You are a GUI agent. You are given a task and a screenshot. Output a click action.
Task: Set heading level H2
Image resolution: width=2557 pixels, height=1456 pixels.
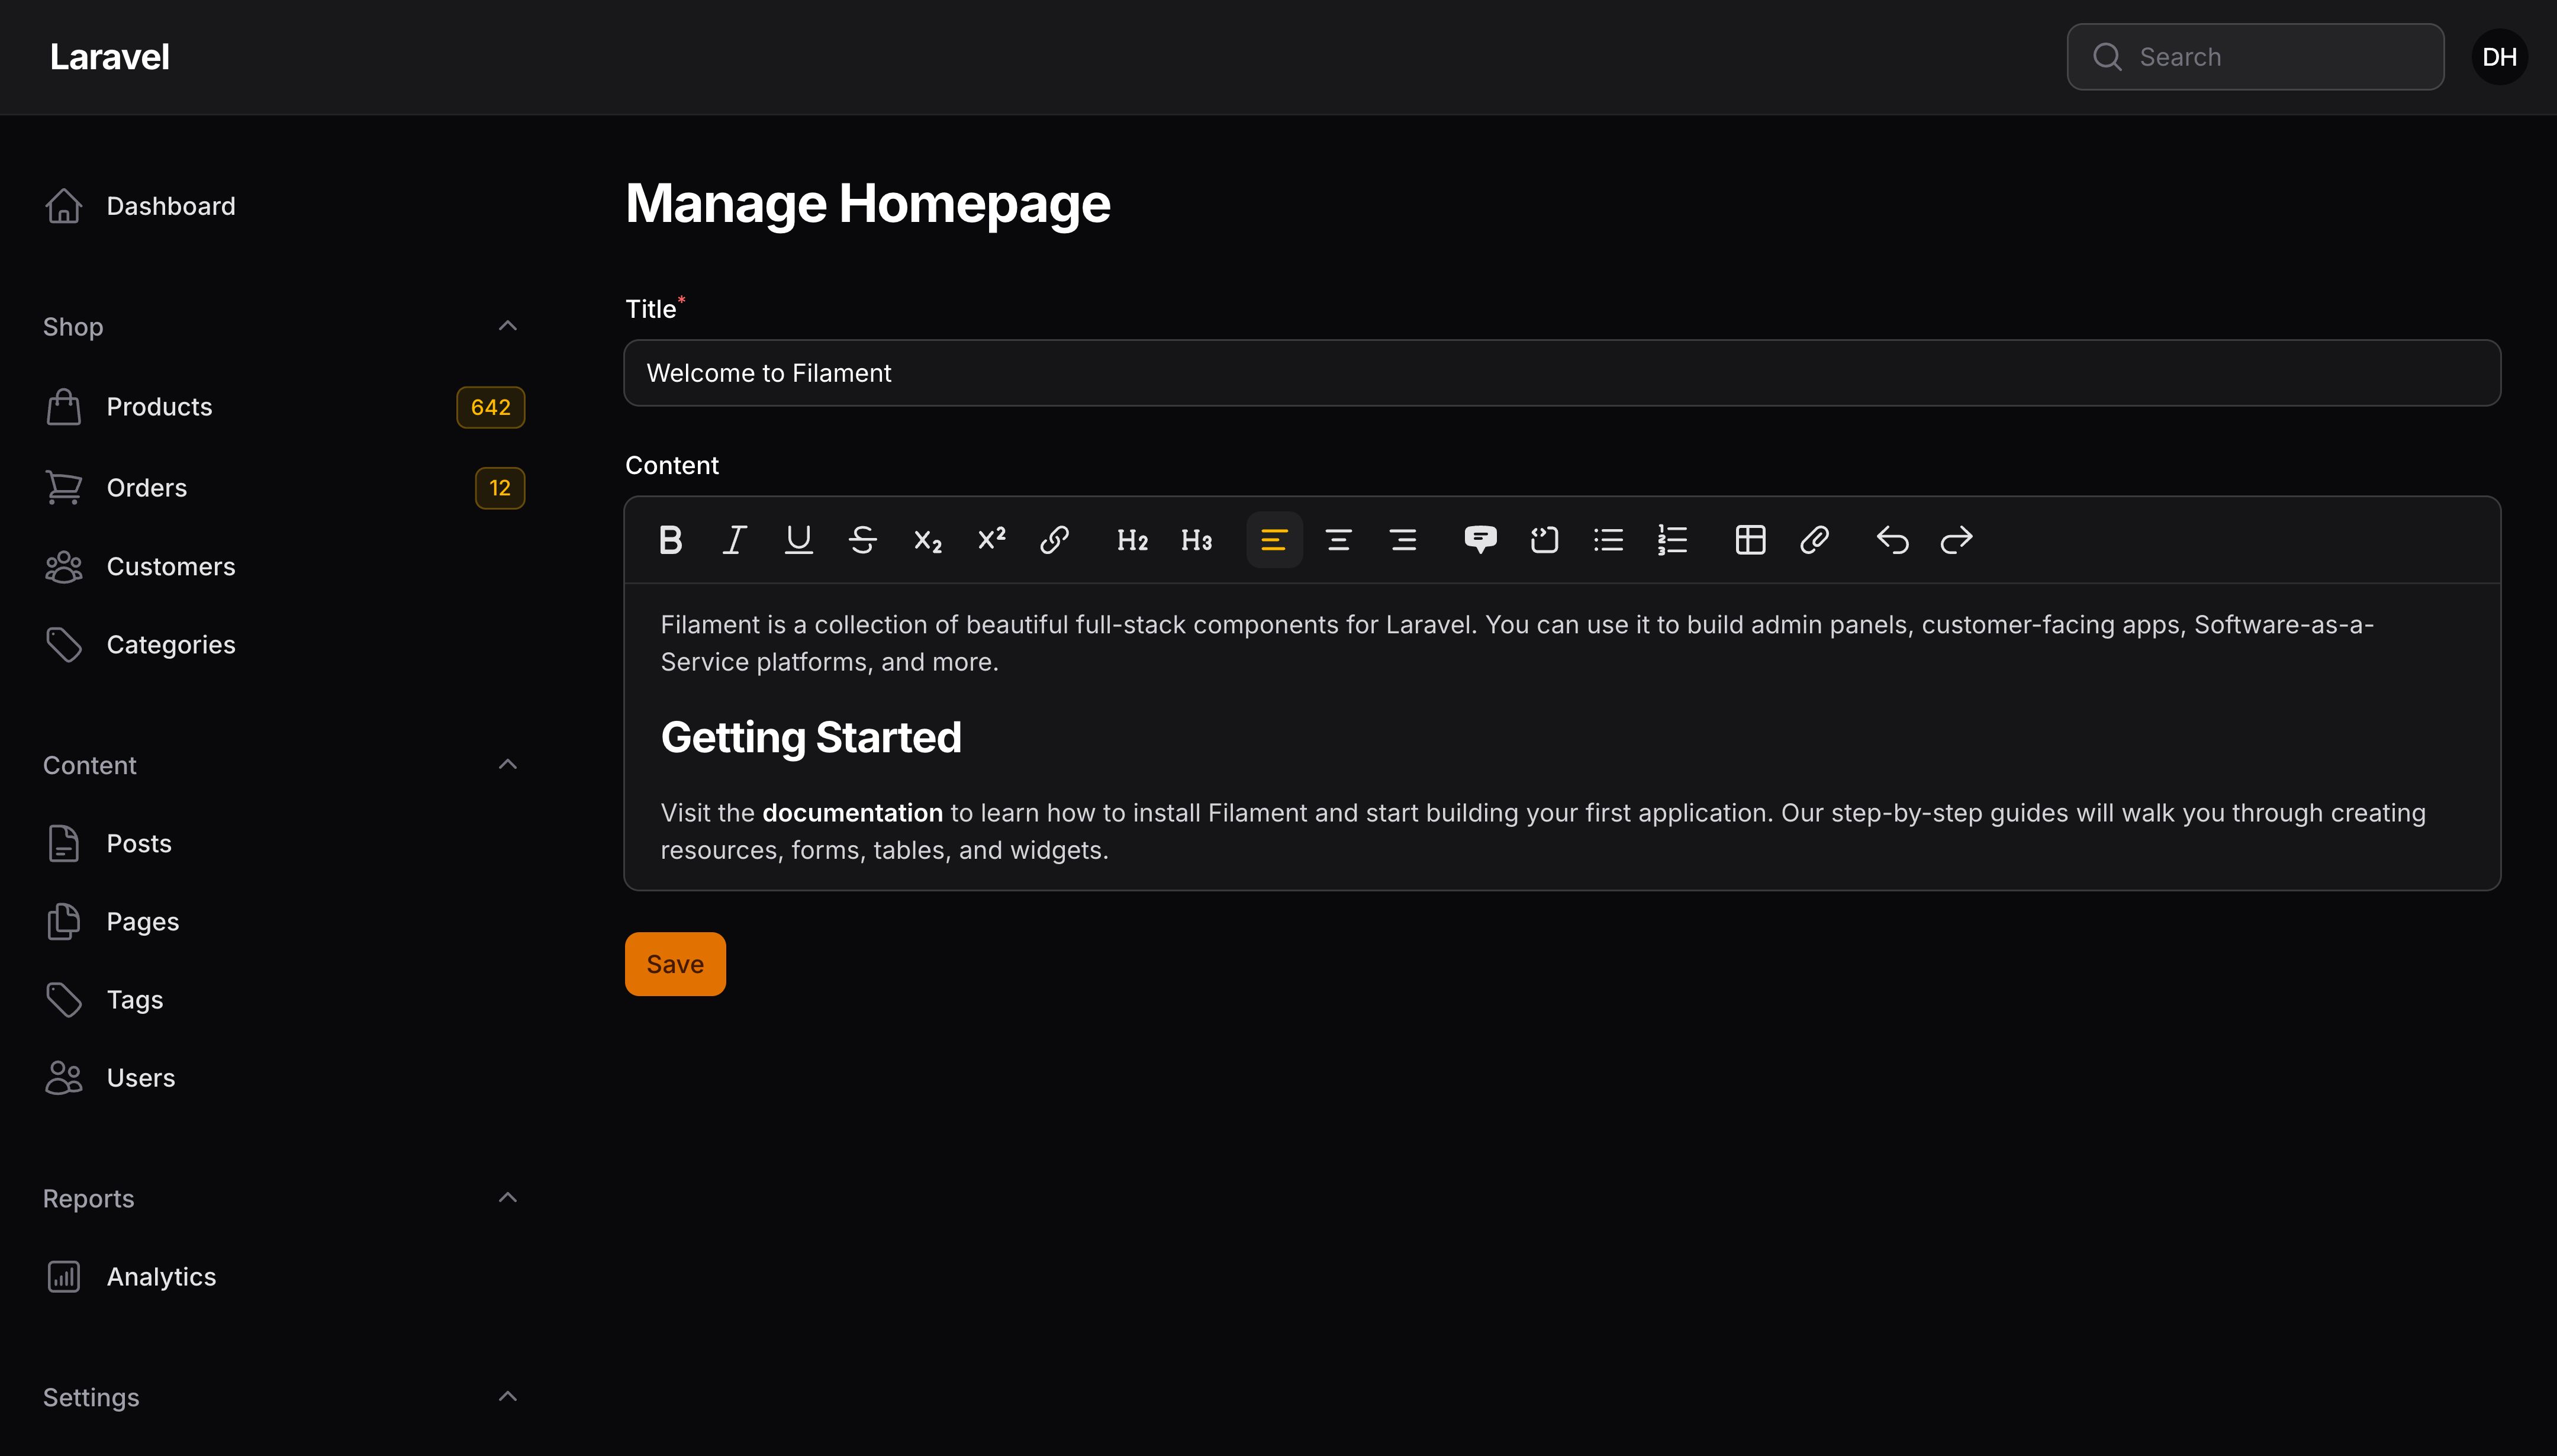[x=1132, y=540]
